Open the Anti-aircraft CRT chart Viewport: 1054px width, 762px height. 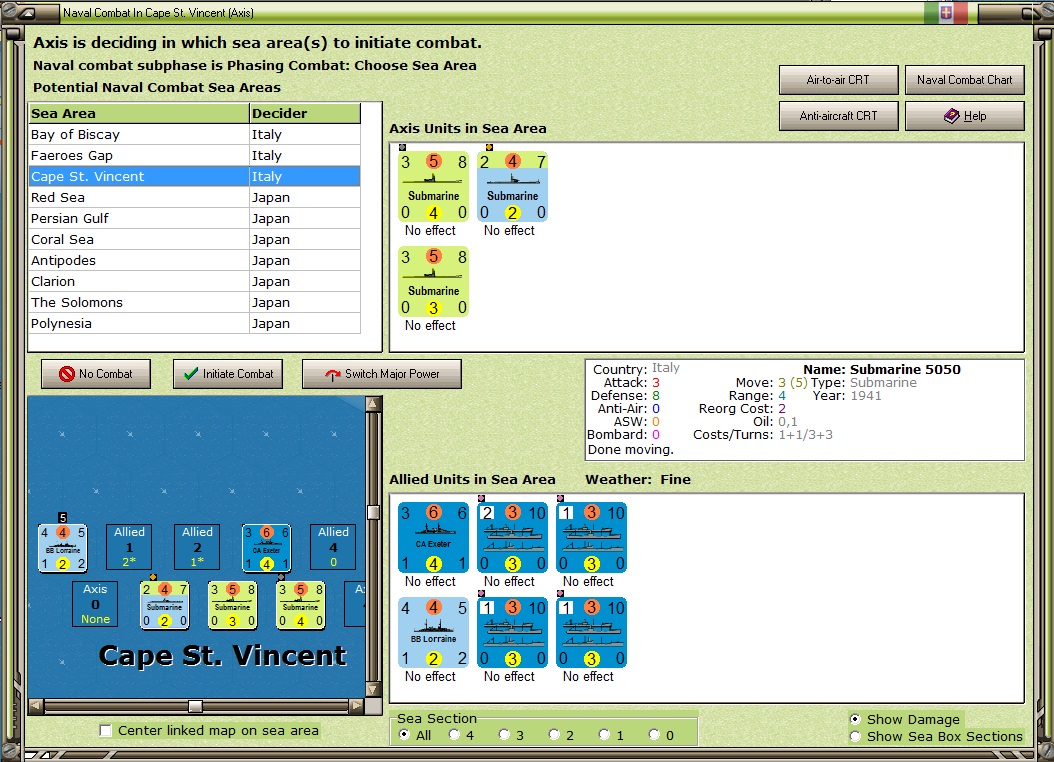pos(838,116)
